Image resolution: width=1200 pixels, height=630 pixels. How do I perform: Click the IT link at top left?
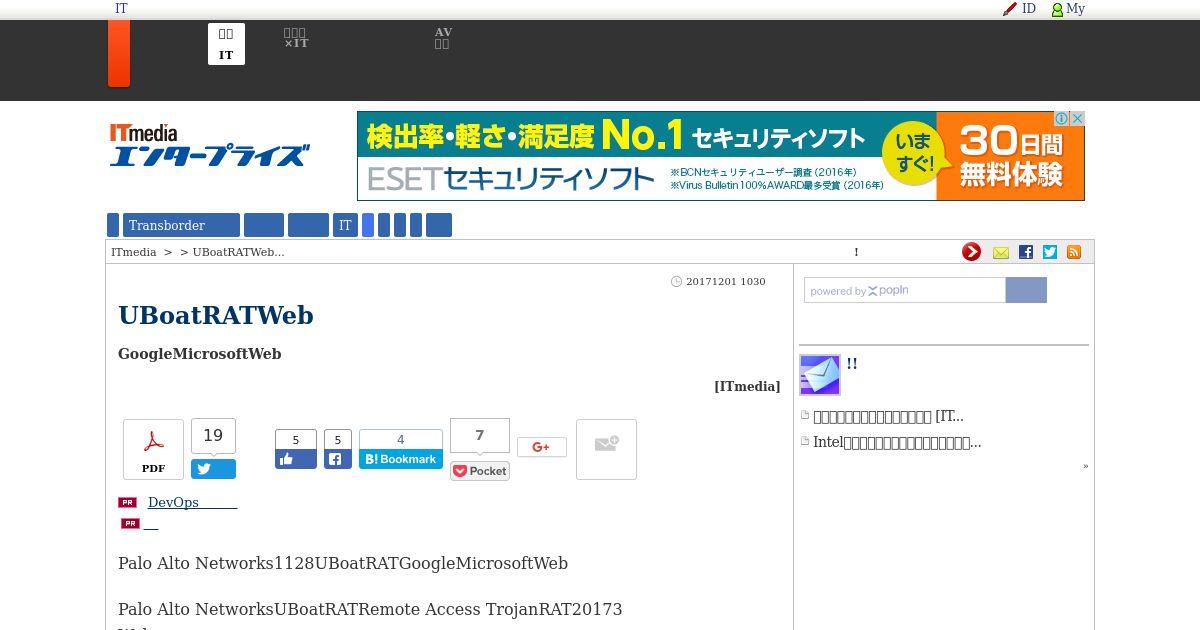(x=121, y=9)
